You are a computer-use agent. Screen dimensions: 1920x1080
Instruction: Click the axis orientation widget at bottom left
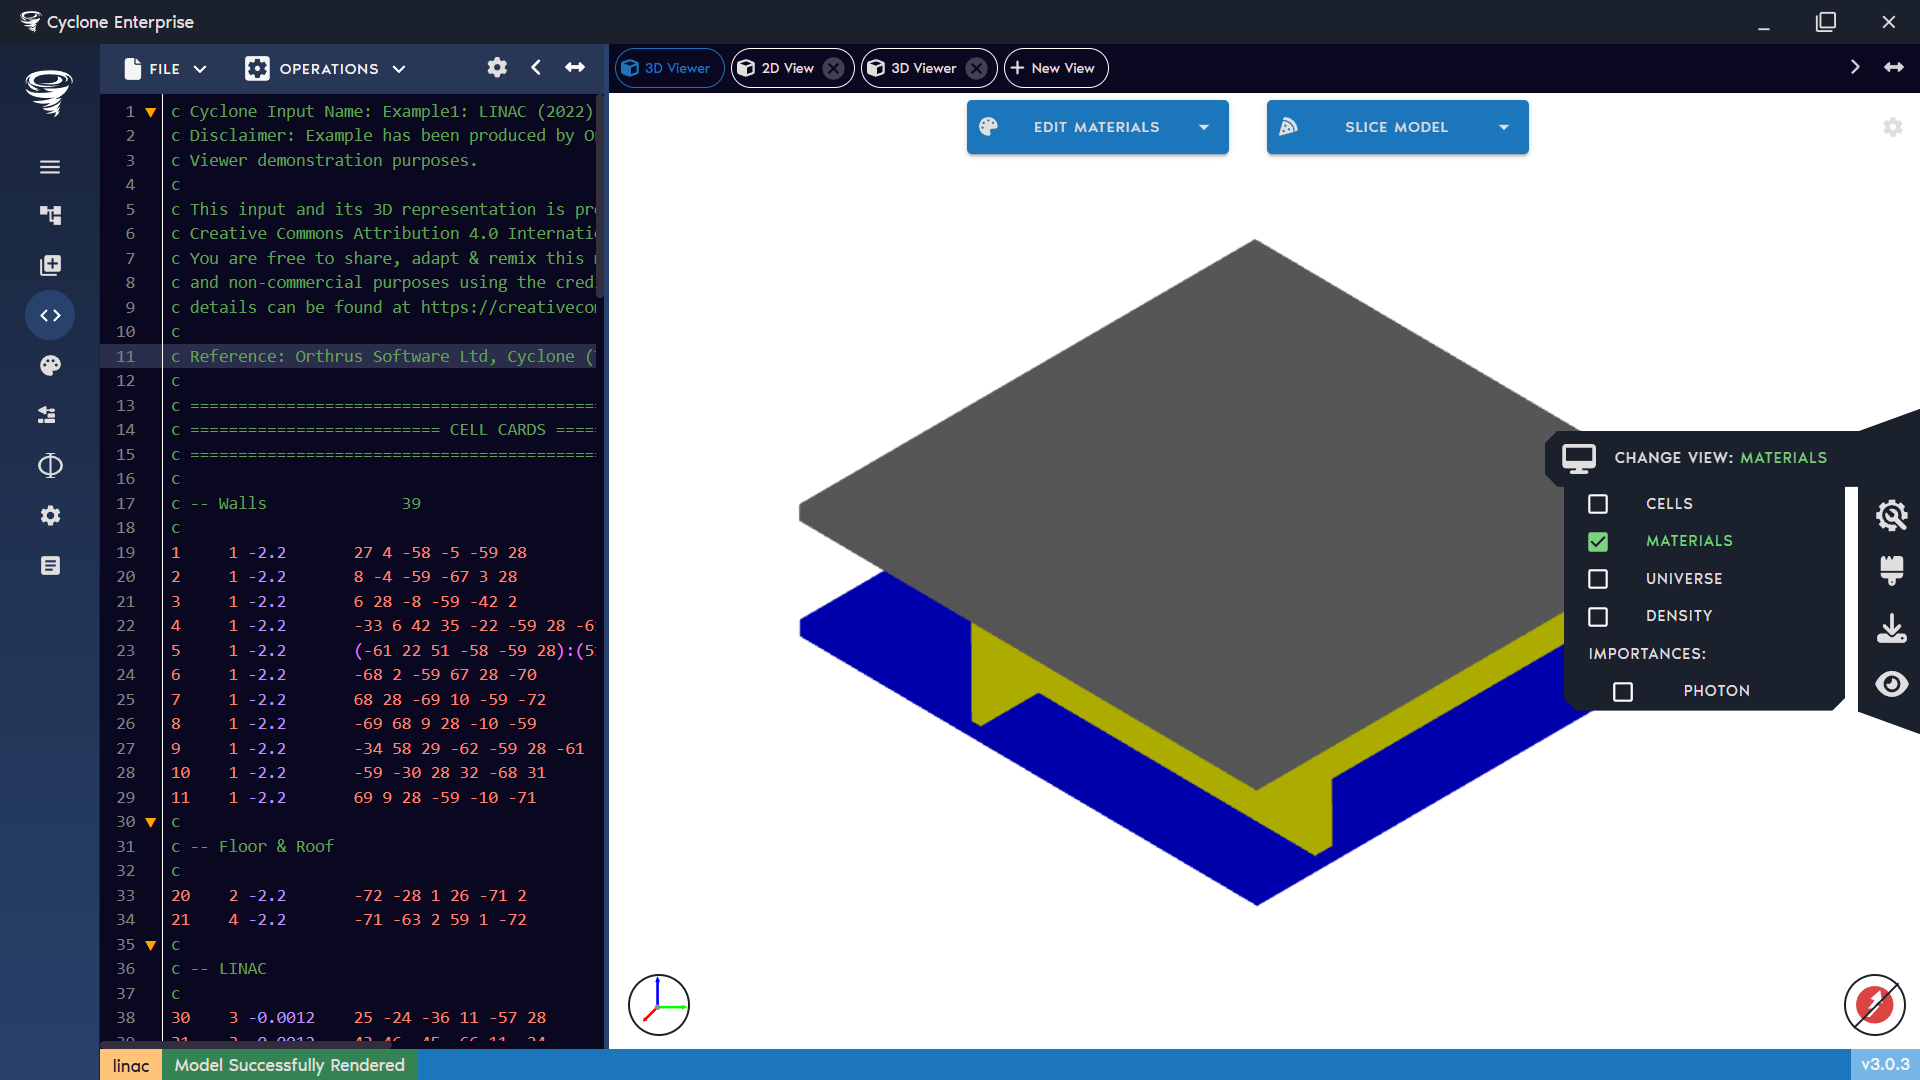tap(658, 1004)
